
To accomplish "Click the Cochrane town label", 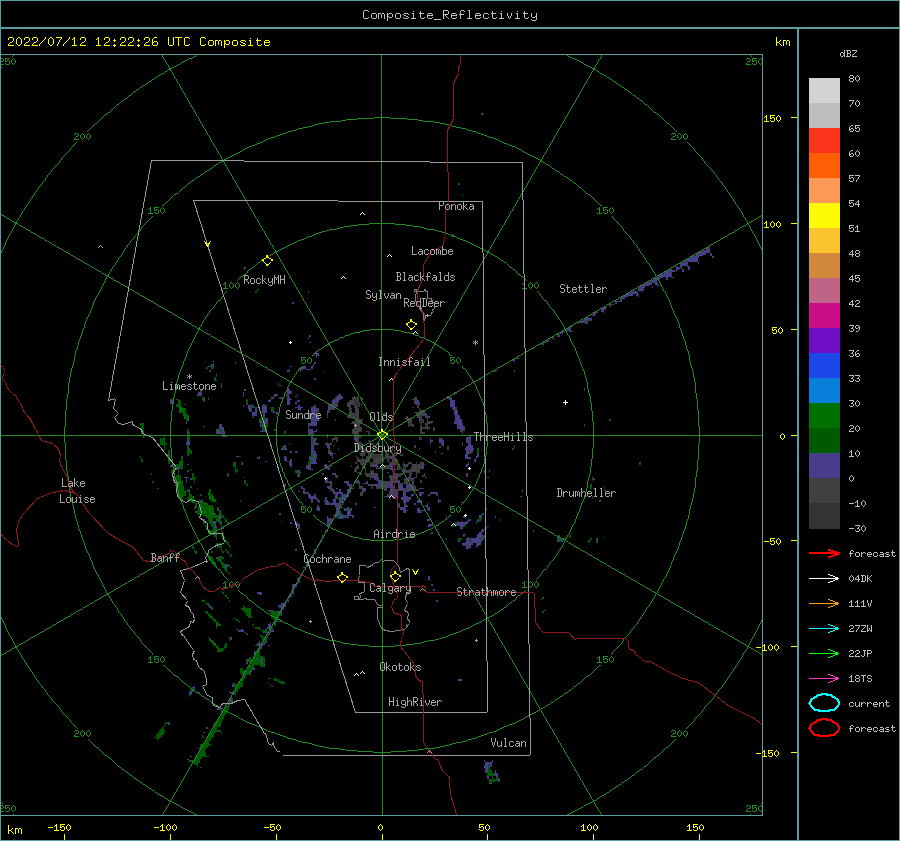I will (327, 559).
